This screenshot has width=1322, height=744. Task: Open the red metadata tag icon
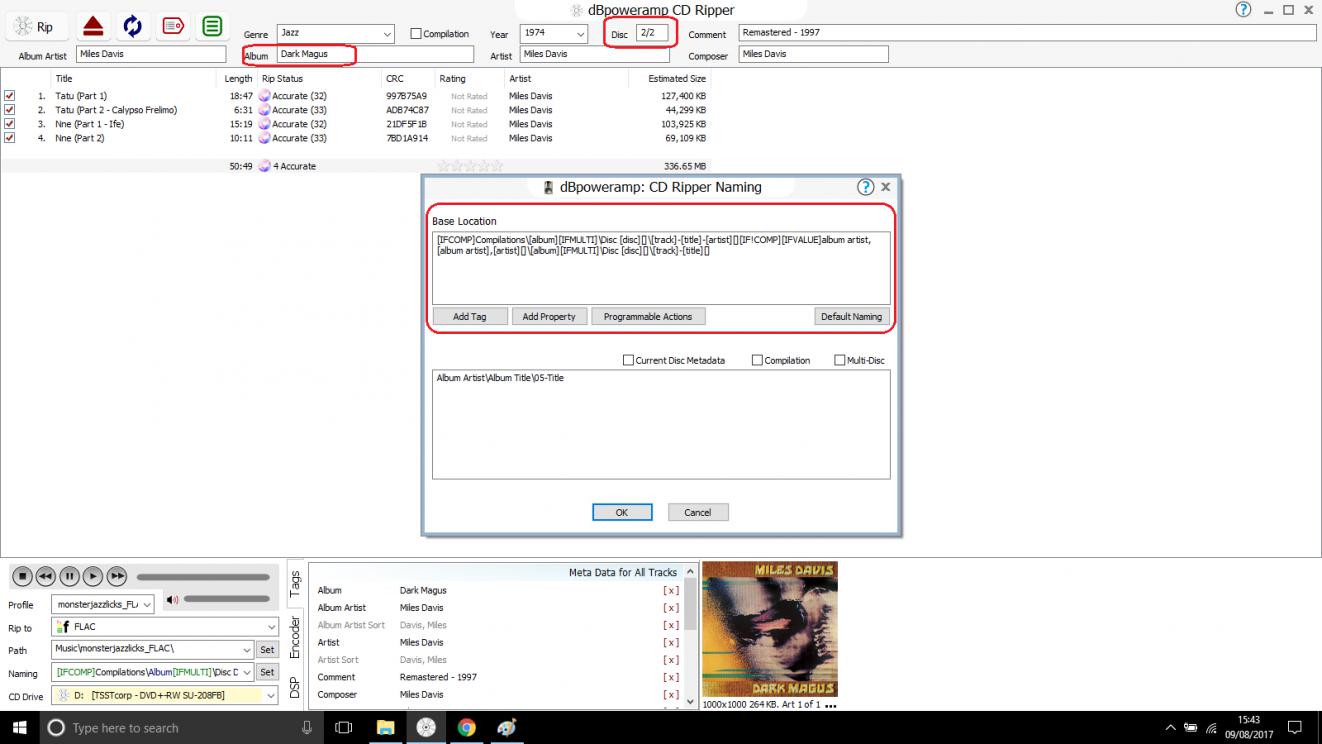pos(172,26)
